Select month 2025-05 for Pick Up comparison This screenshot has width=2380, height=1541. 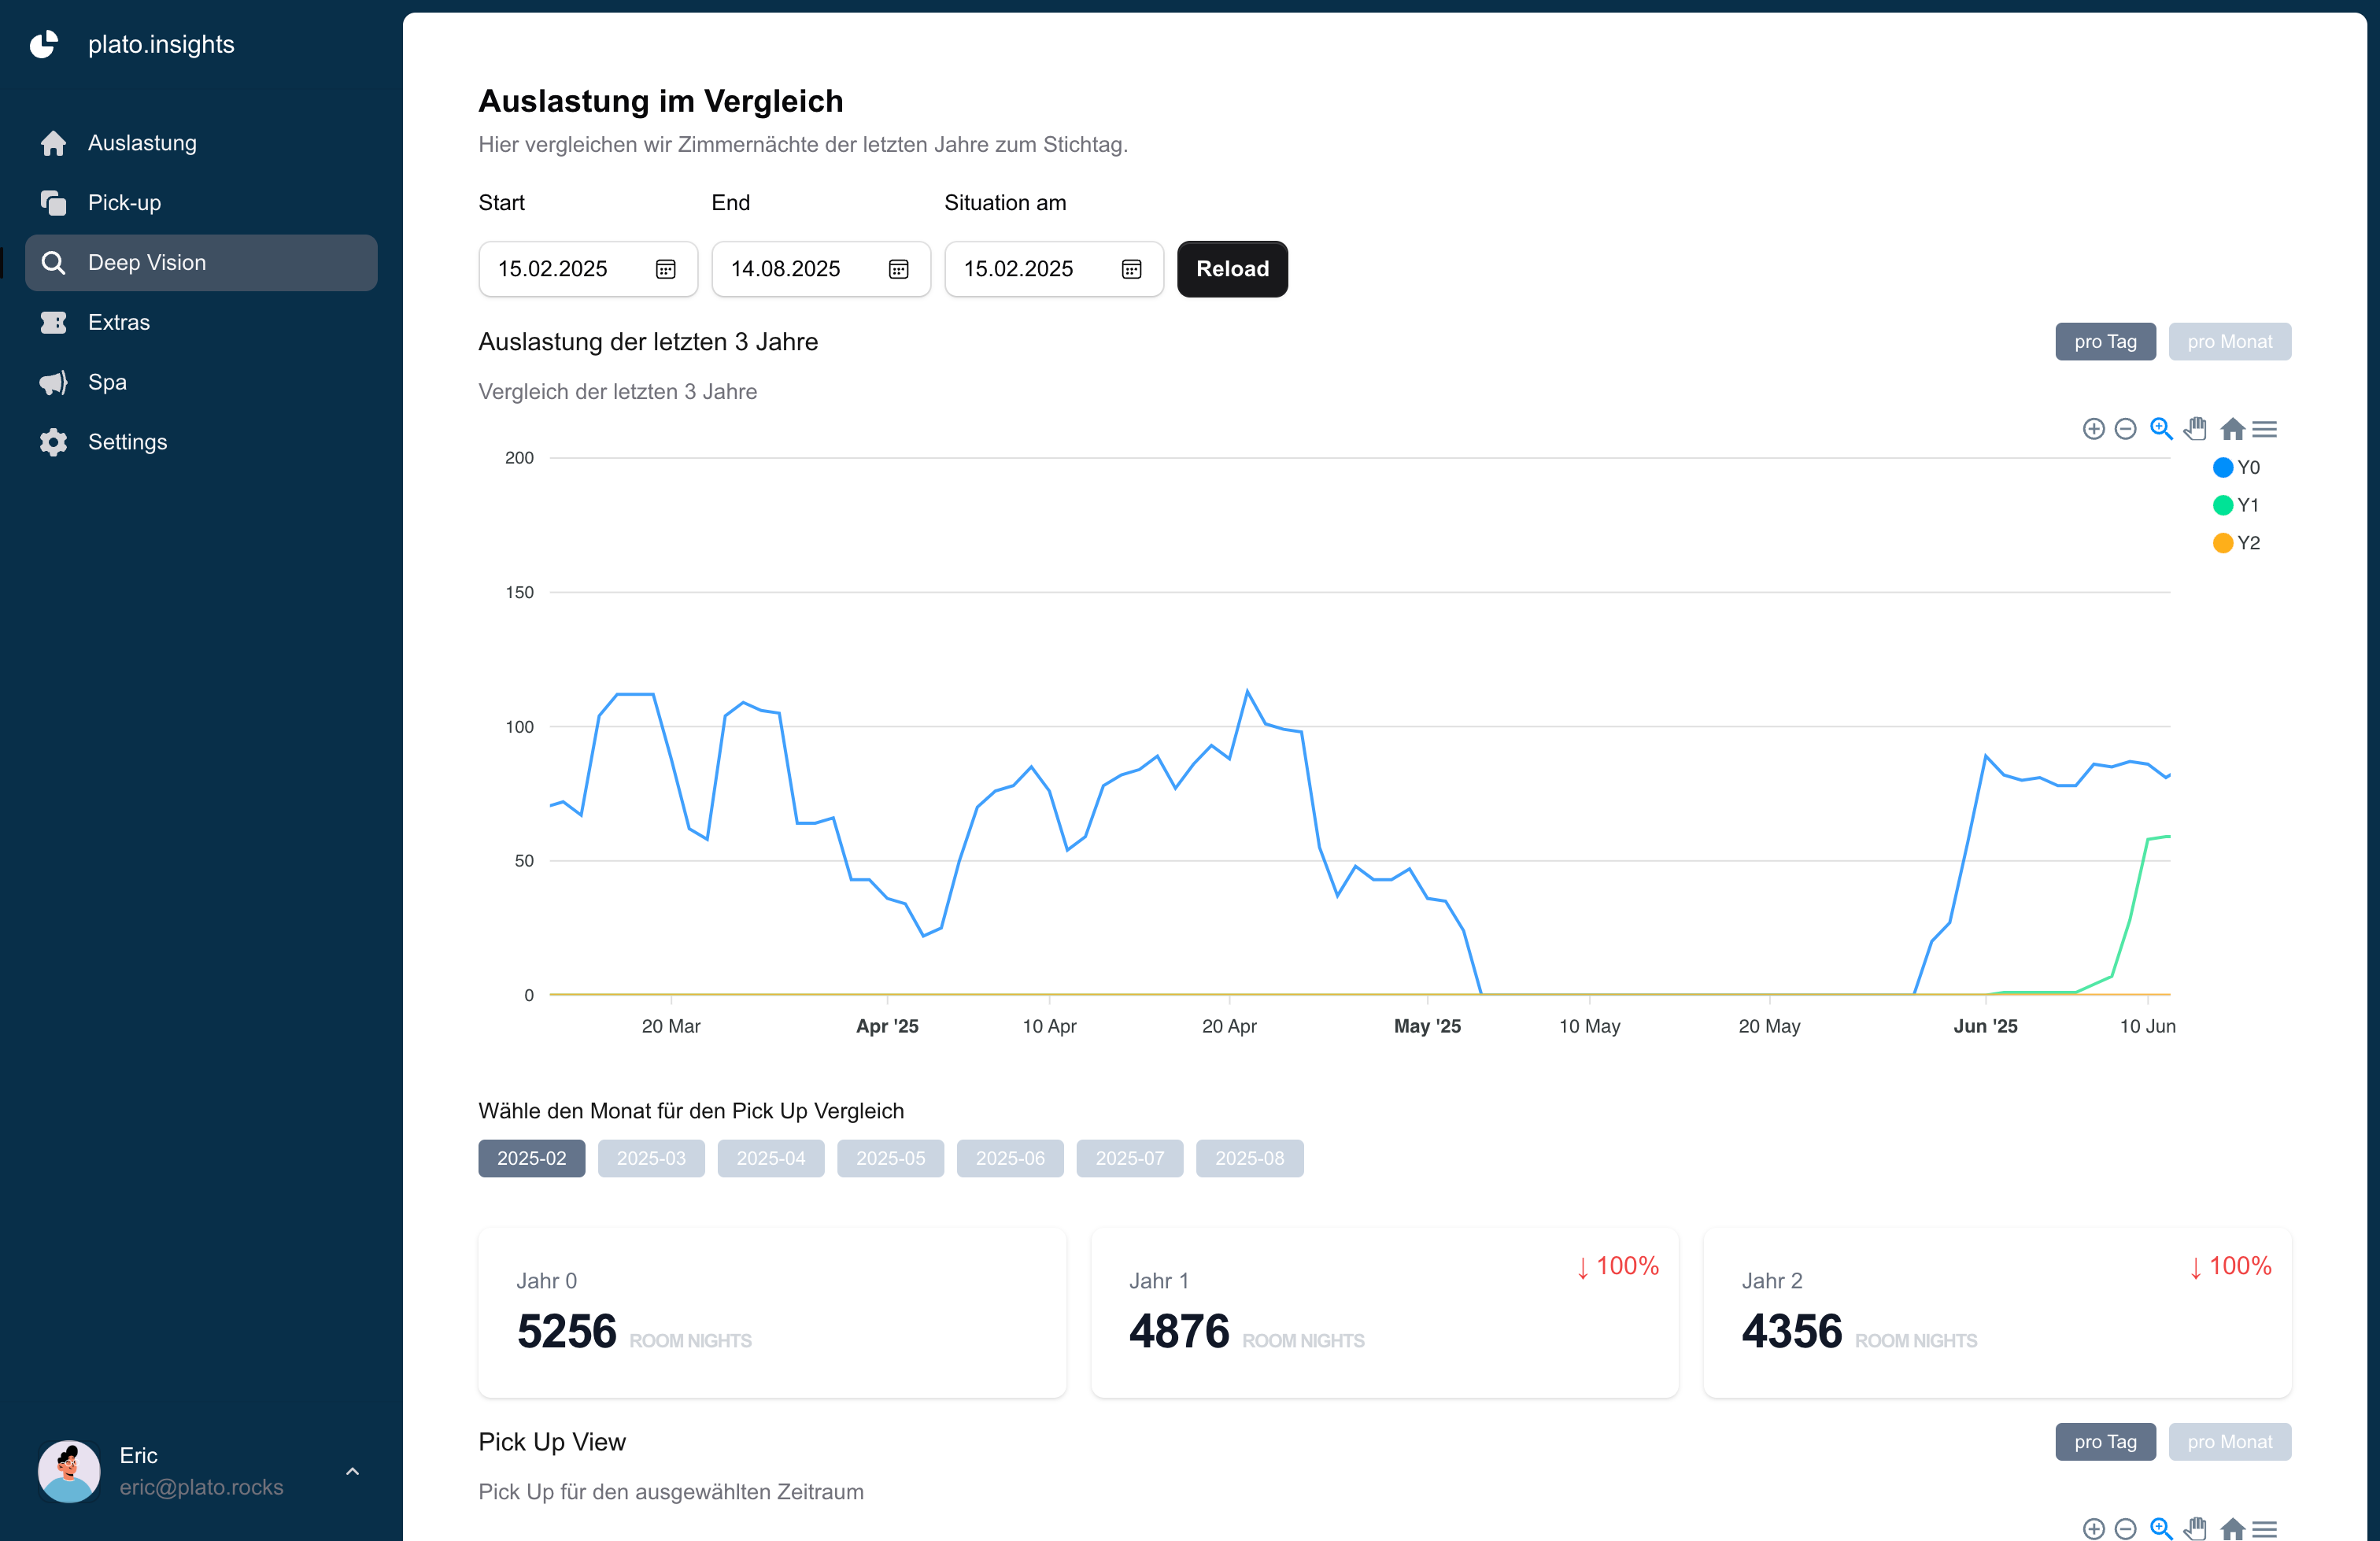pyautogui.click(x=890, y=1158)
